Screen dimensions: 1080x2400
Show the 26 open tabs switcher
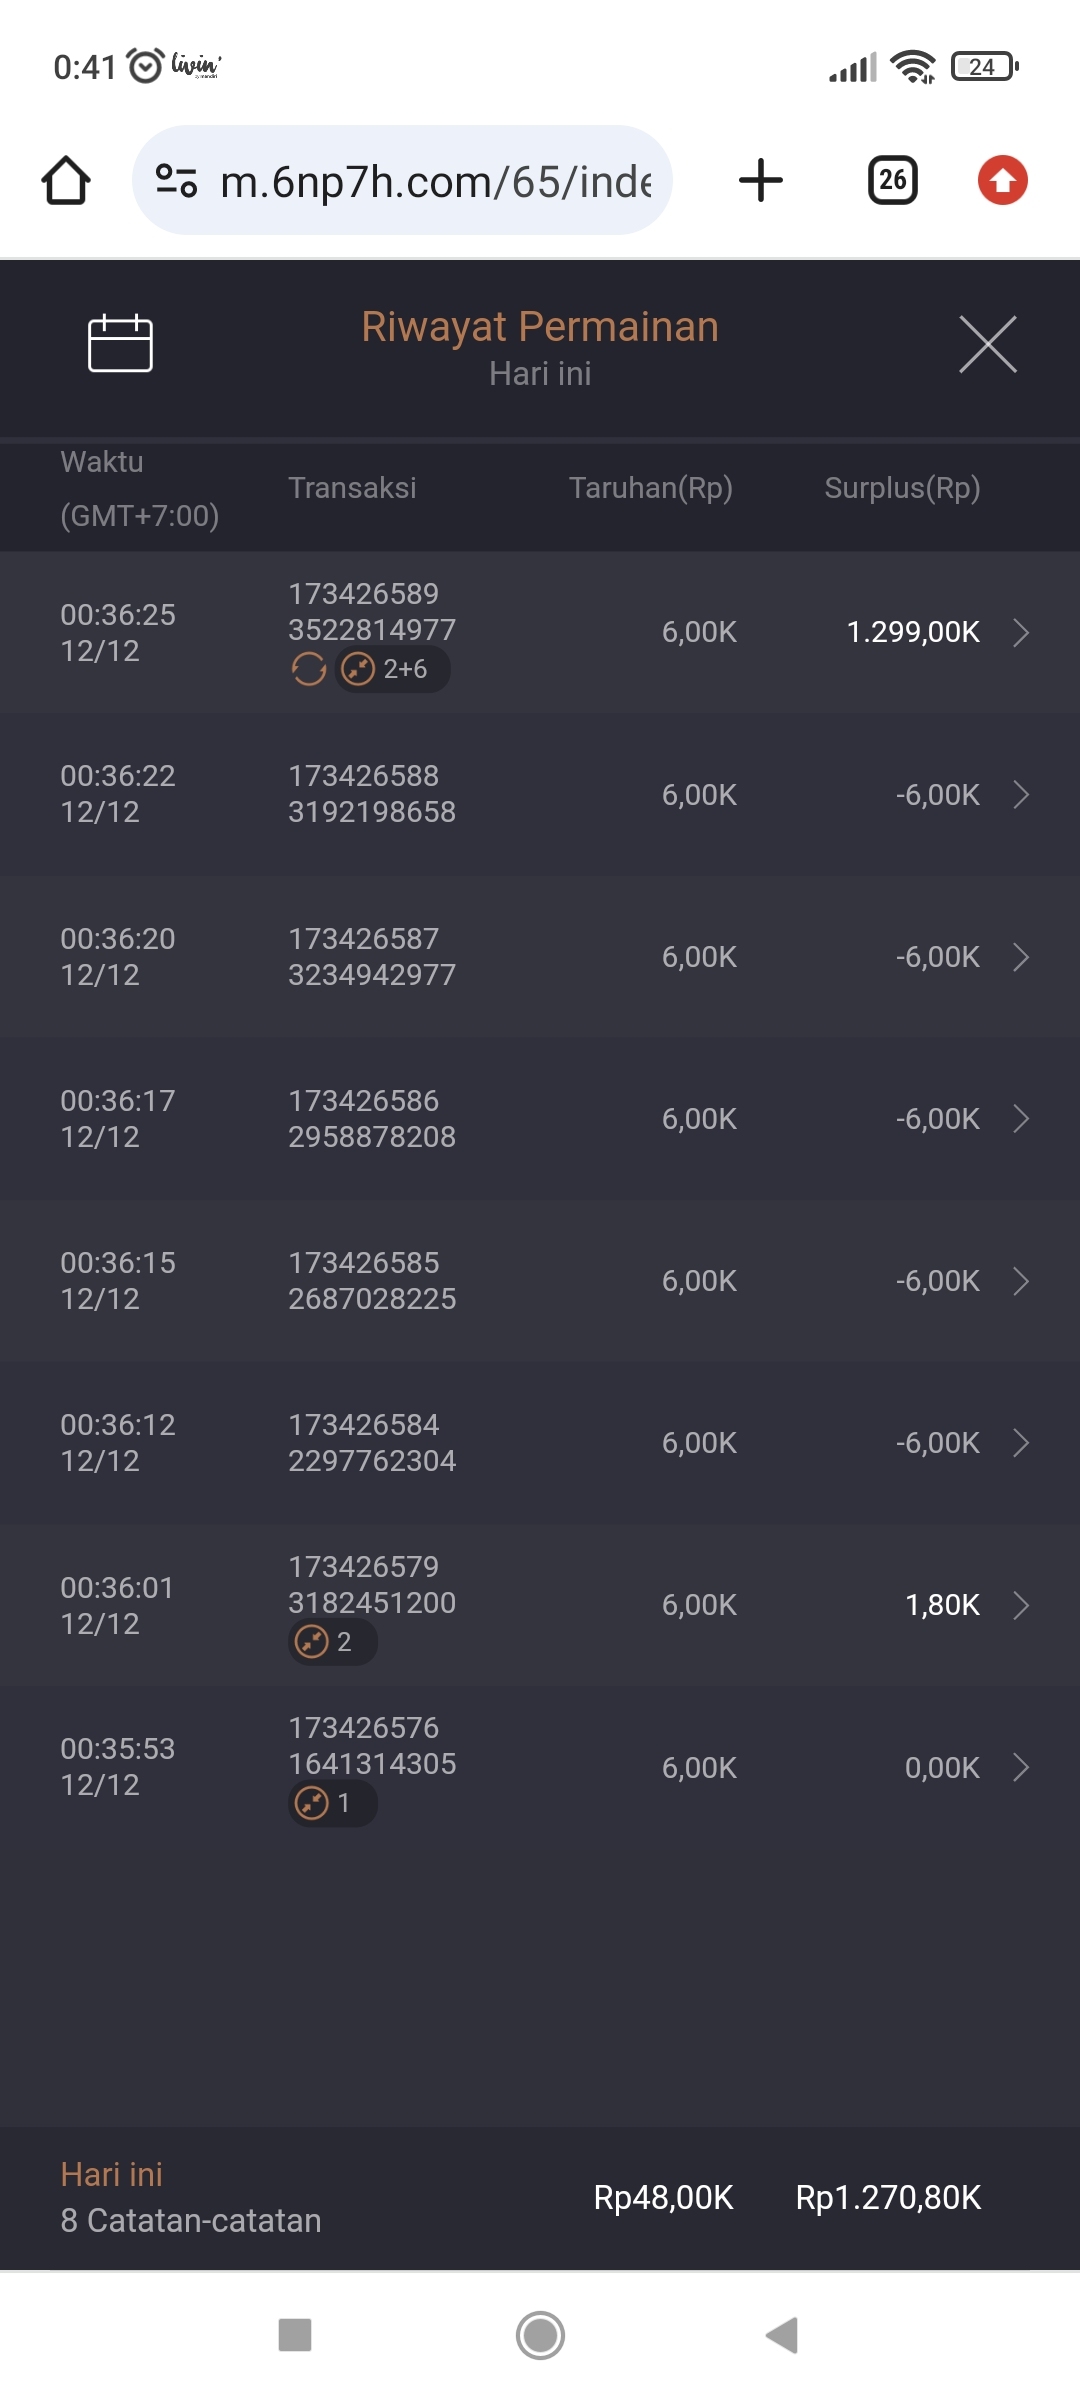(x=892, y=181)
